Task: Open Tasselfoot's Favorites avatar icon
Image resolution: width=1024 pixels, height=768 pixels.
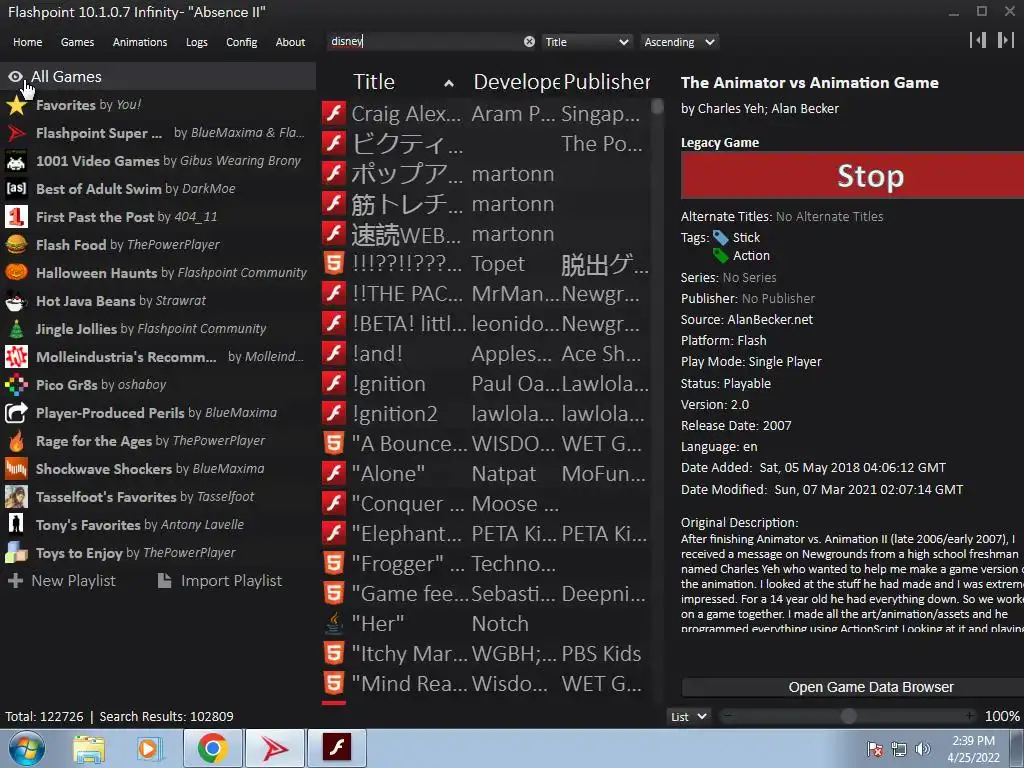Action: (x=16, y=496)
